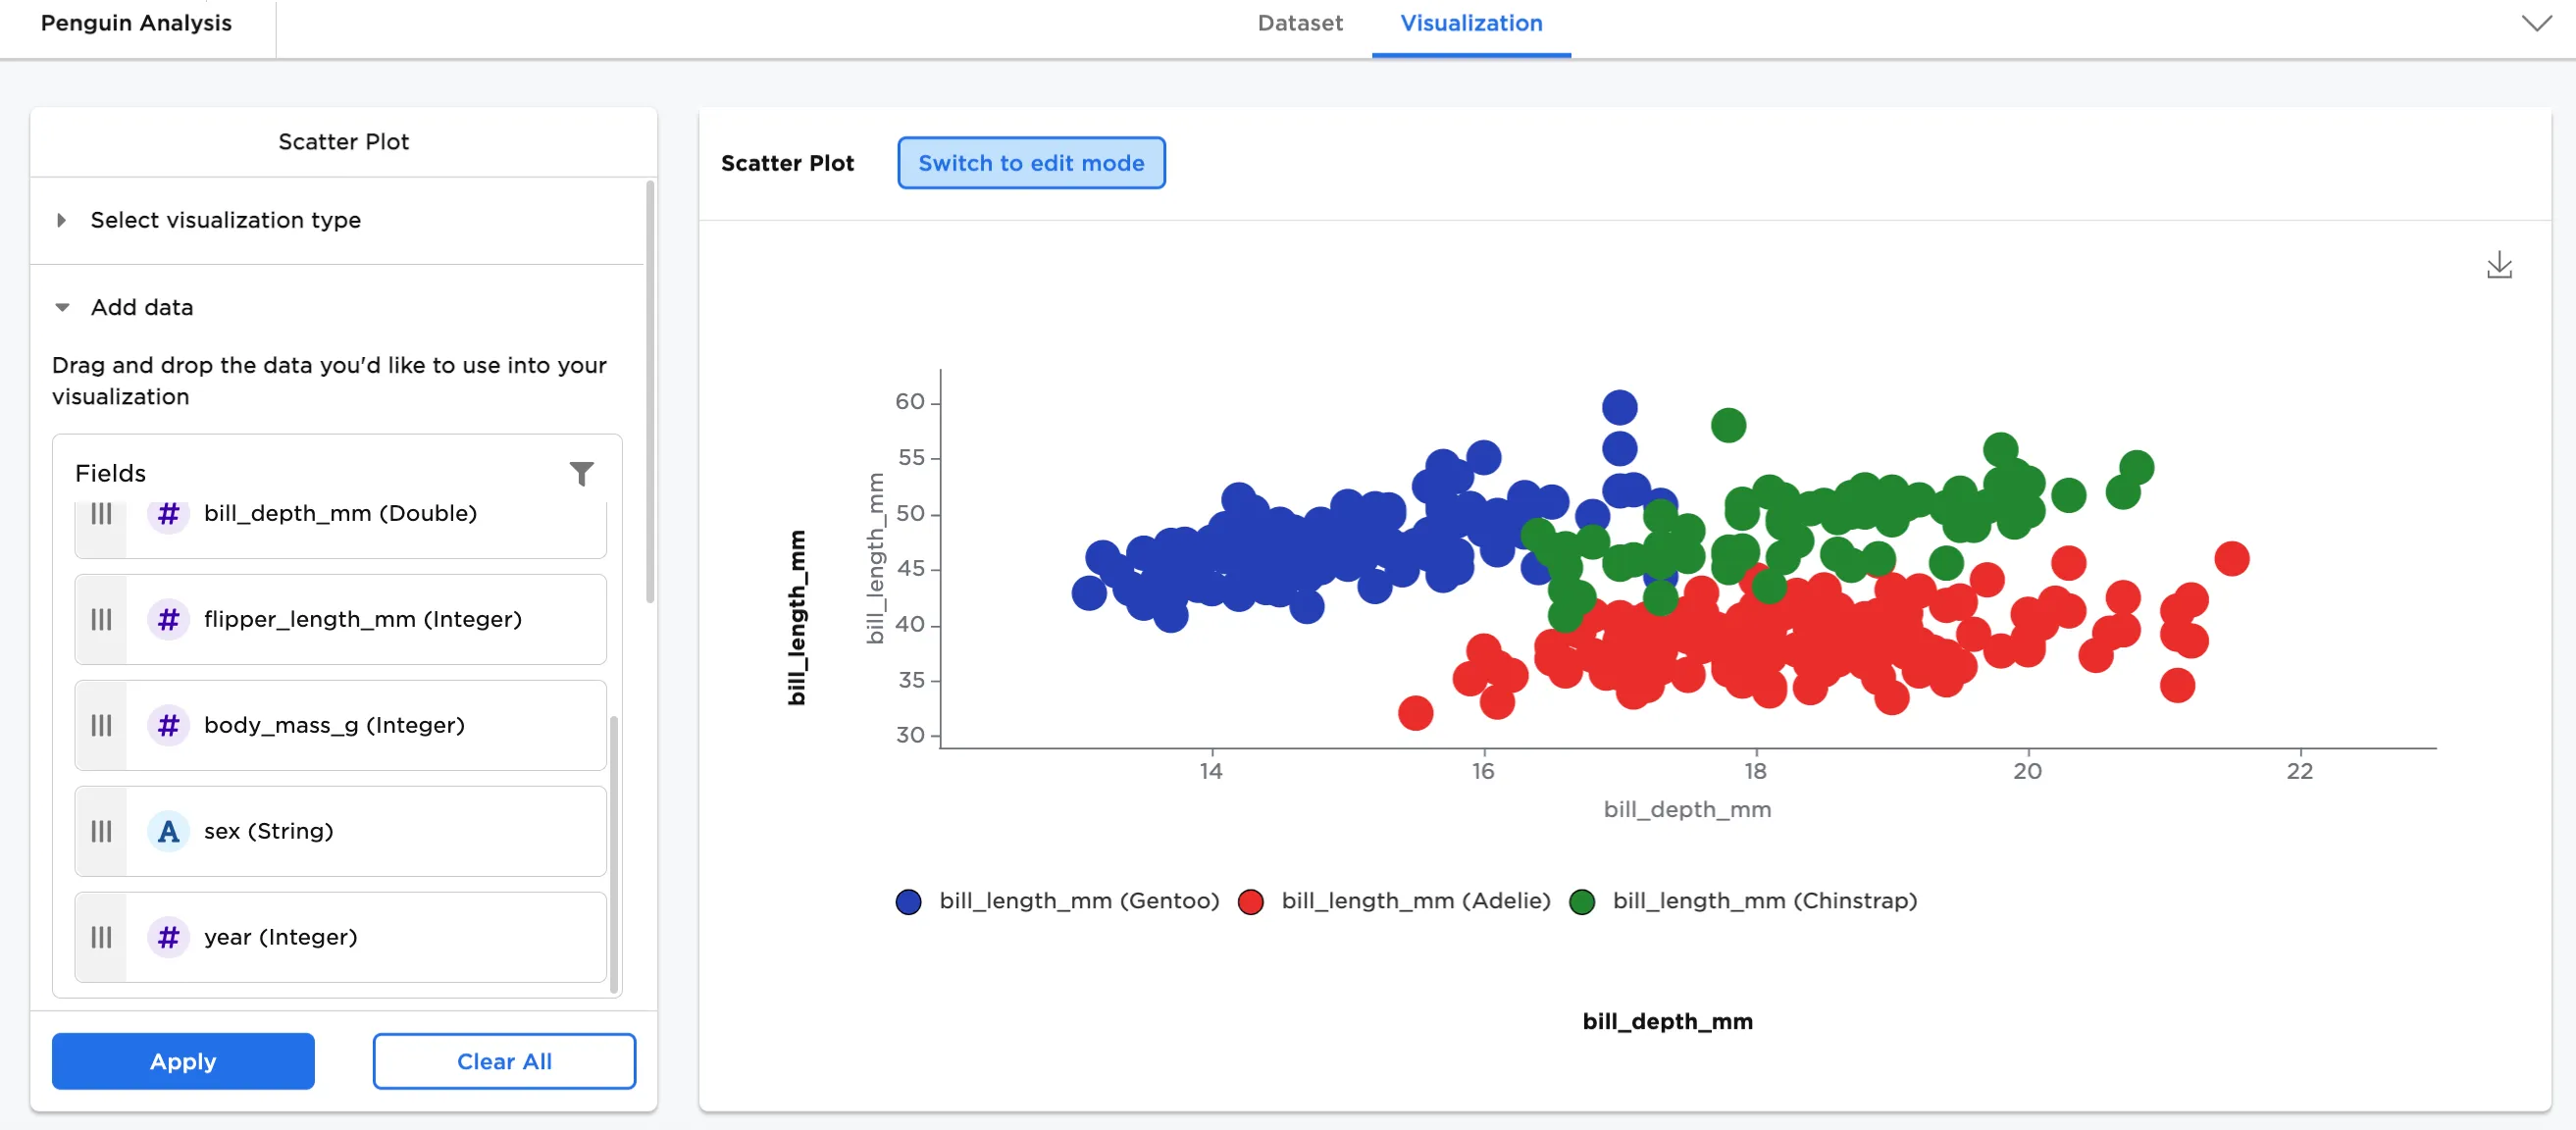2576x1130 pixels.
Task: Click the Apply button
Action: (x=183, y=1061)
